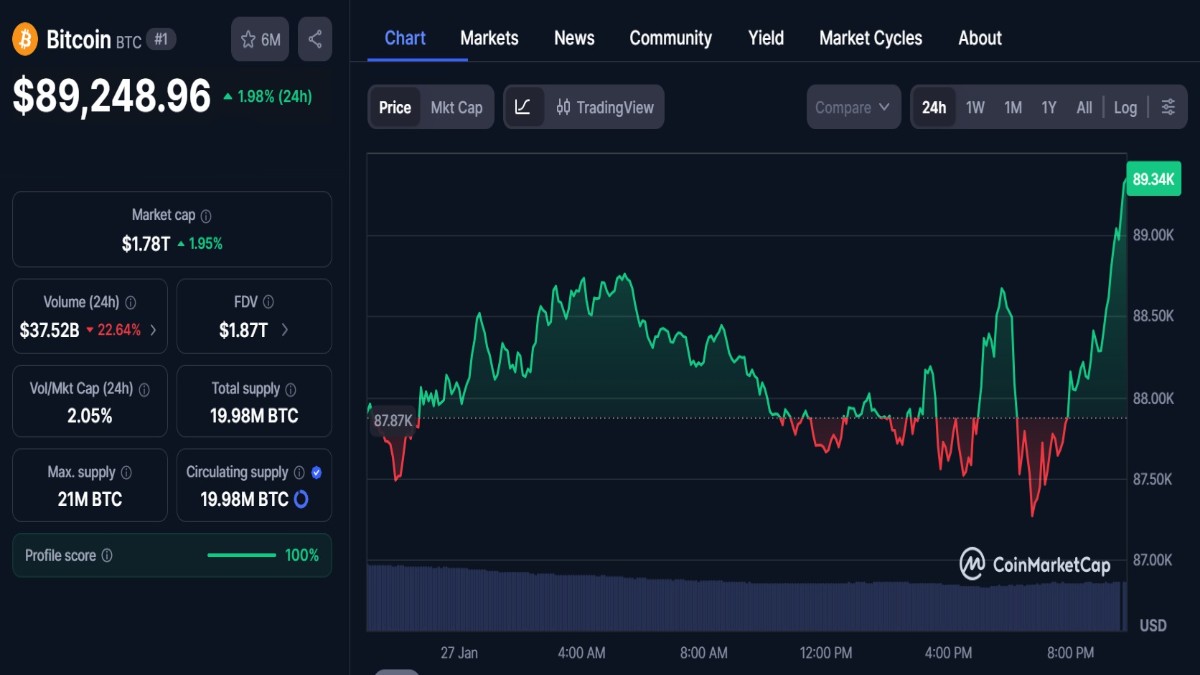
Task: Select the 1Y chart timeframe
Action: (1048, 107)
